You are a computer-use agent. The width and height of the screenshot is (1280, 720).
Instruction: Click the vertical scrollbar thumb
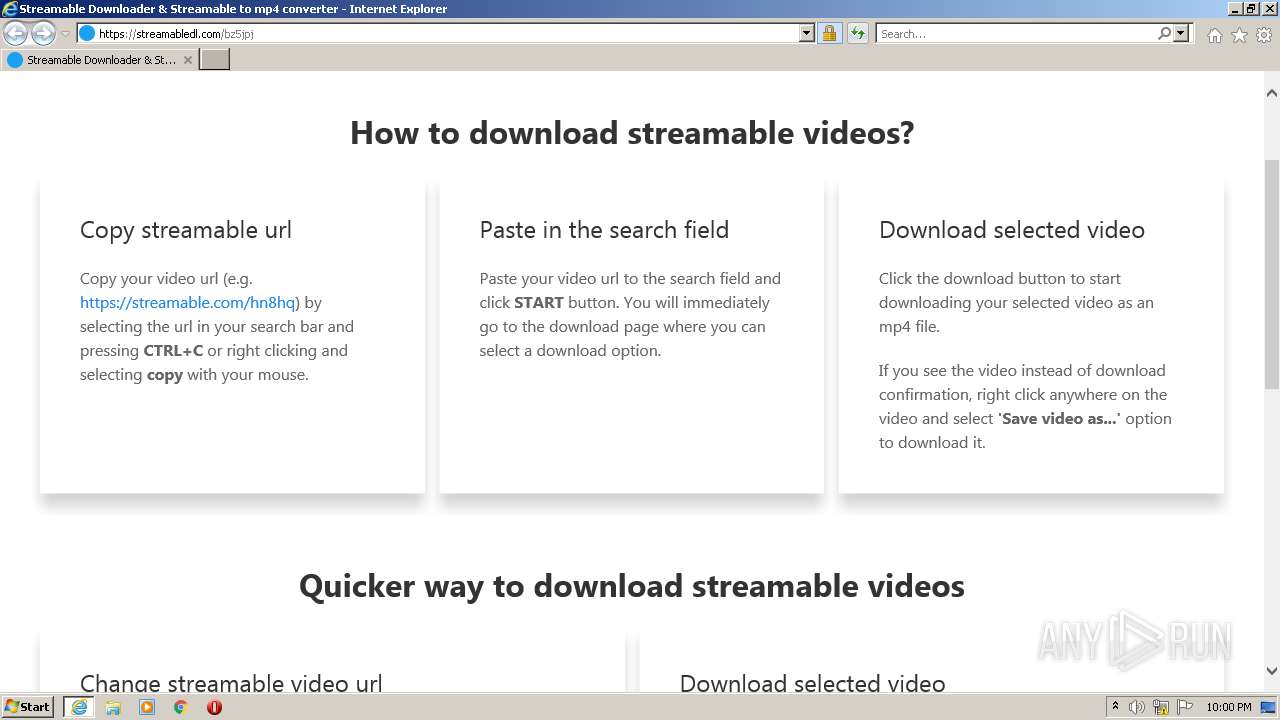click(1272, 274)
